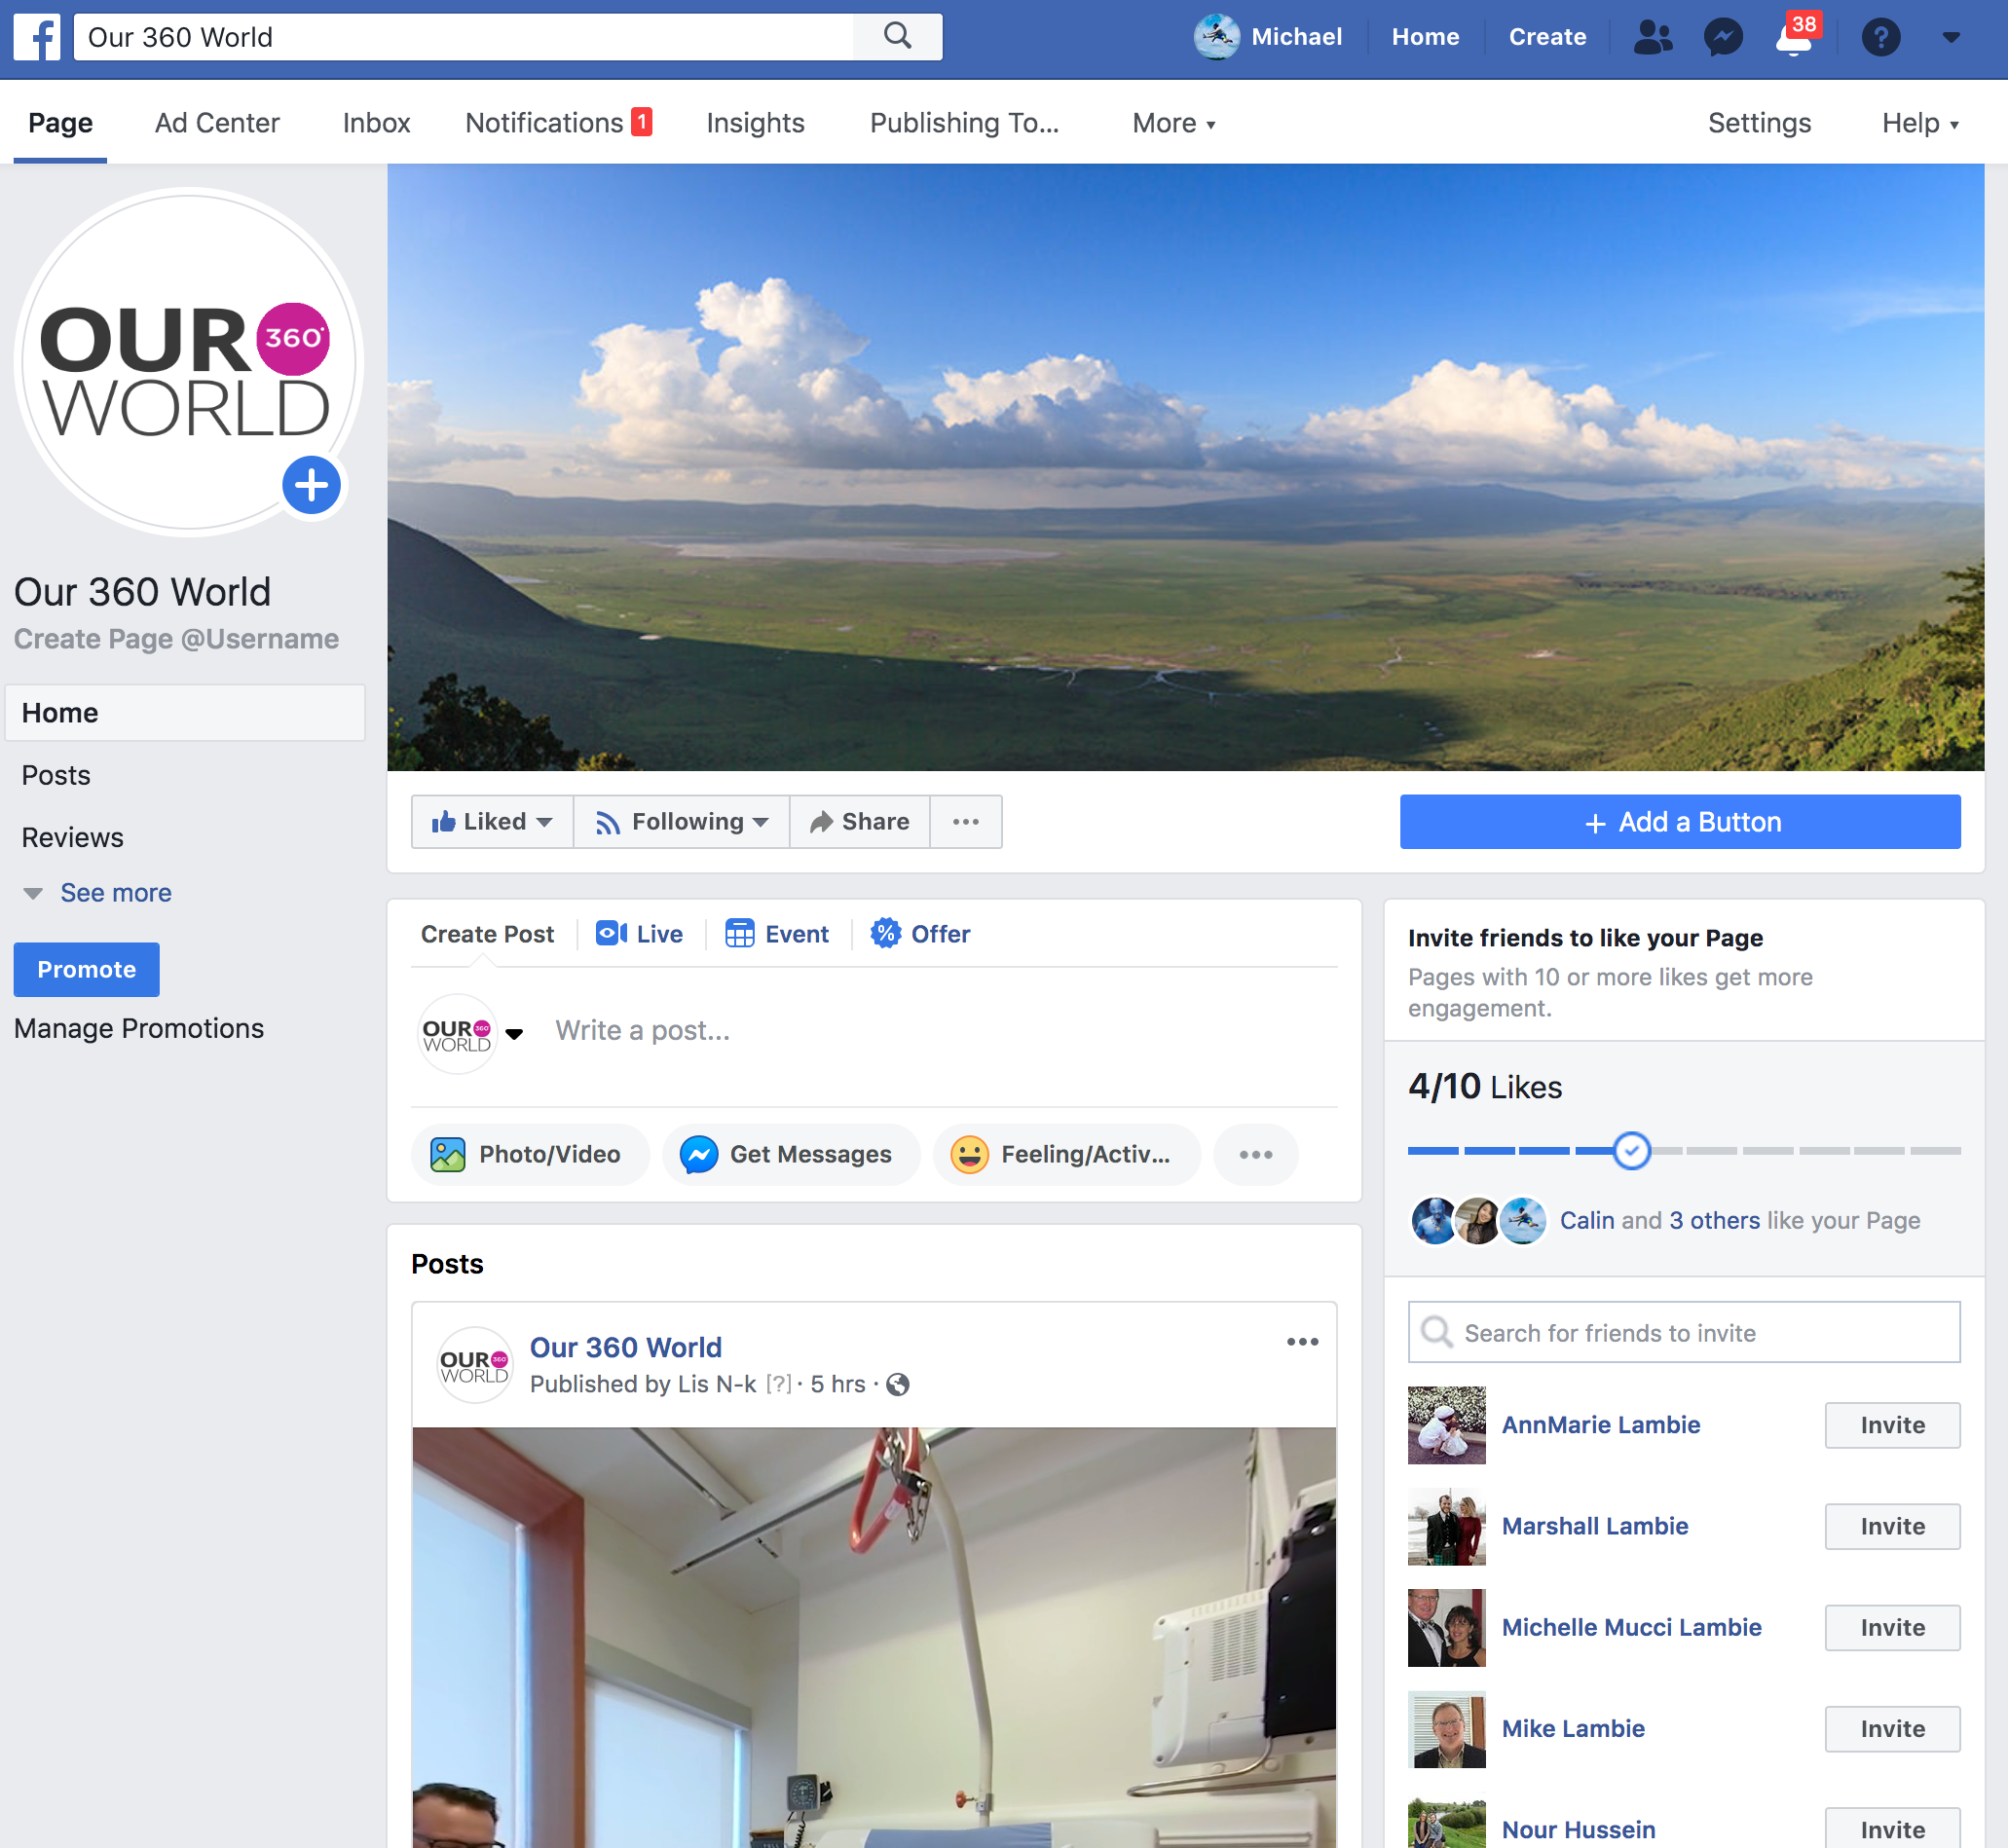Switch to the Insights tab
Viewport: 2008px width, 1848px height.
pyautogui.click(x=755, y=123)
